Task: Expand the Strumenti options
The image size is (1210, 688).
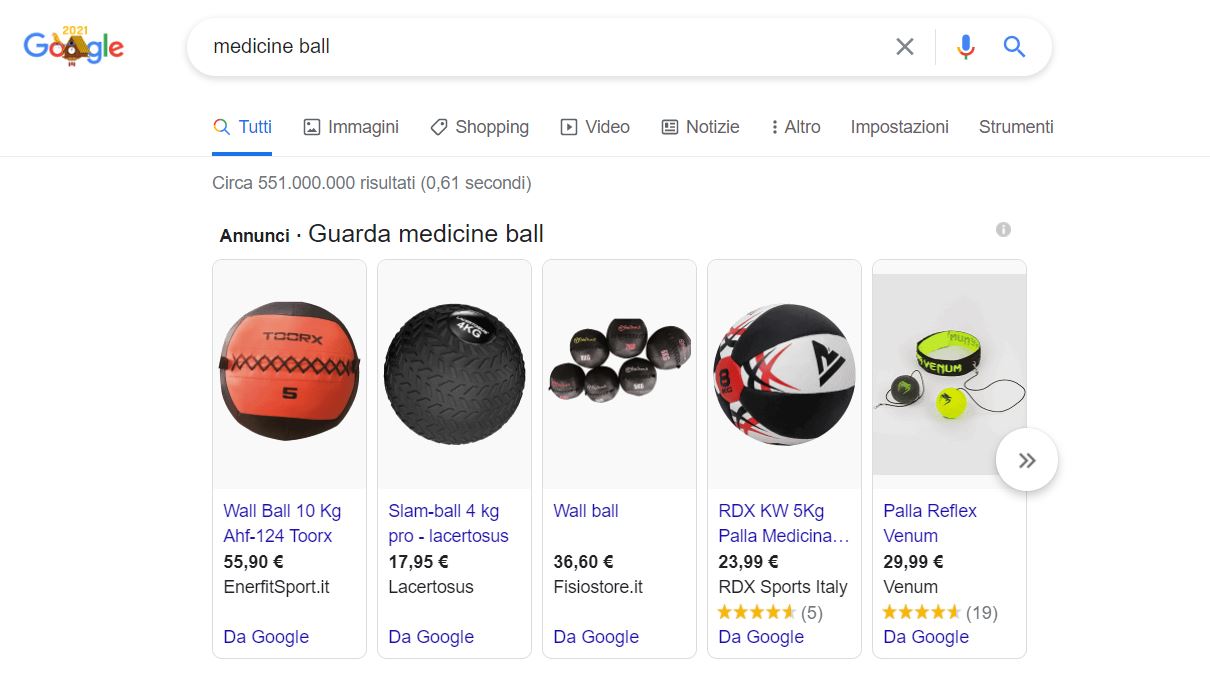Action: click(1016, 127)
